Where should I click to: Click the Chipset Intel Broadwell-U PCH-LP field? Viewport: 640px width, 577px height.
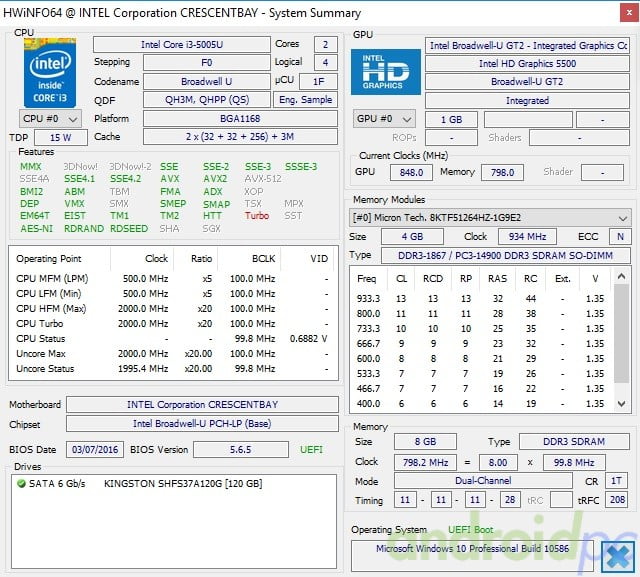[202, 424]
